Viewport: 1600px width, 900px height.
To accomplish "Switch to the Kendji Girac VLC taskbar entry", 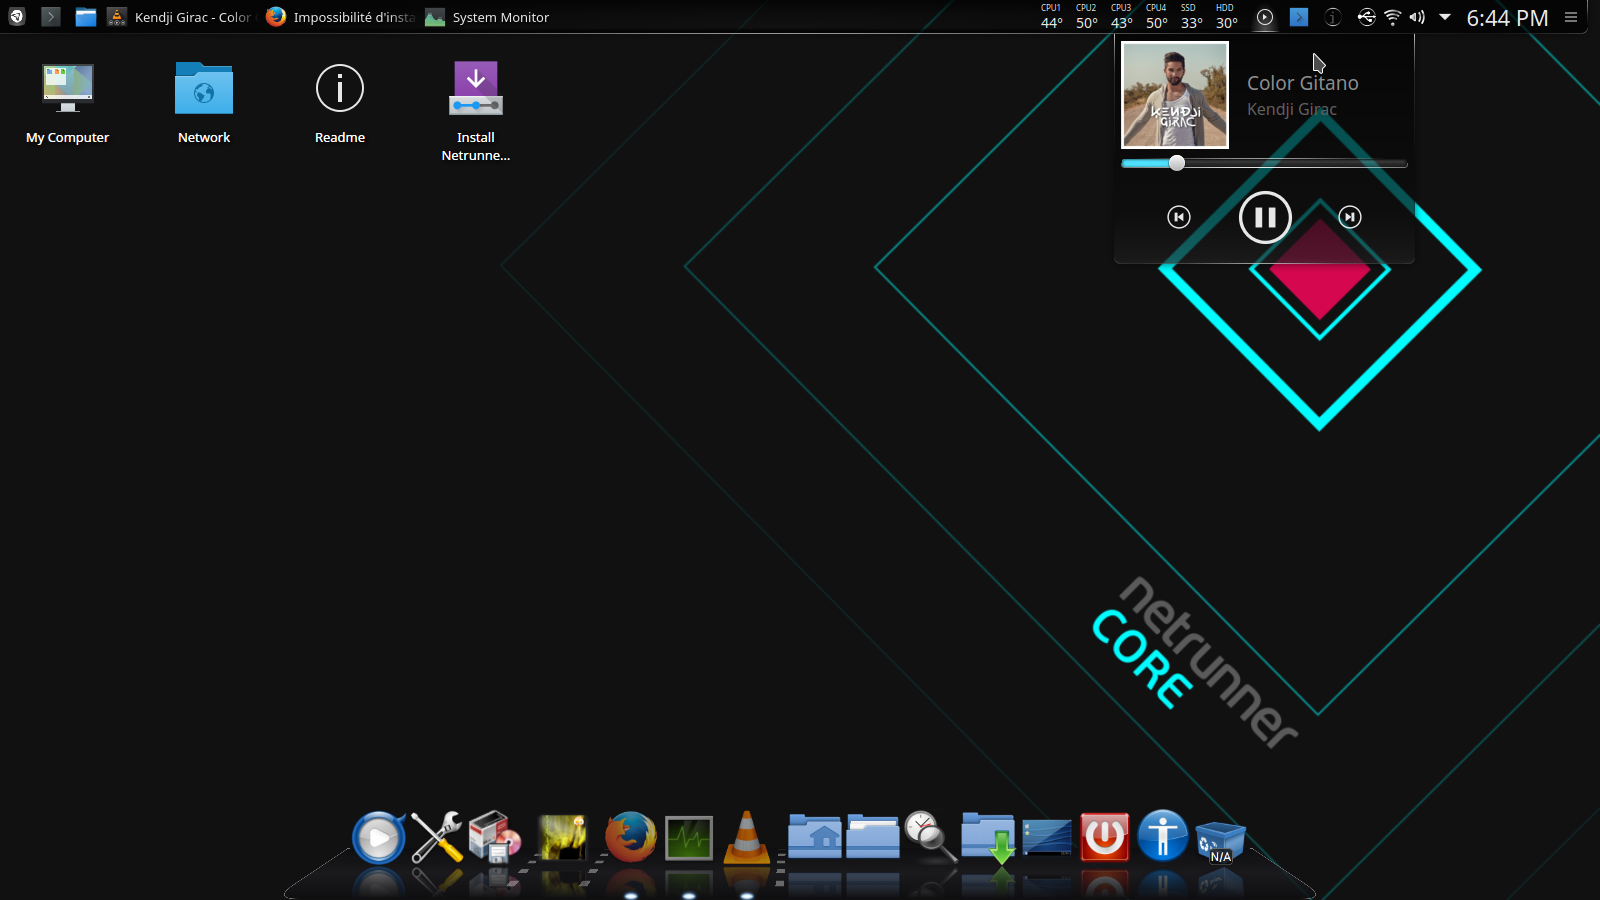I will (180, 17).
